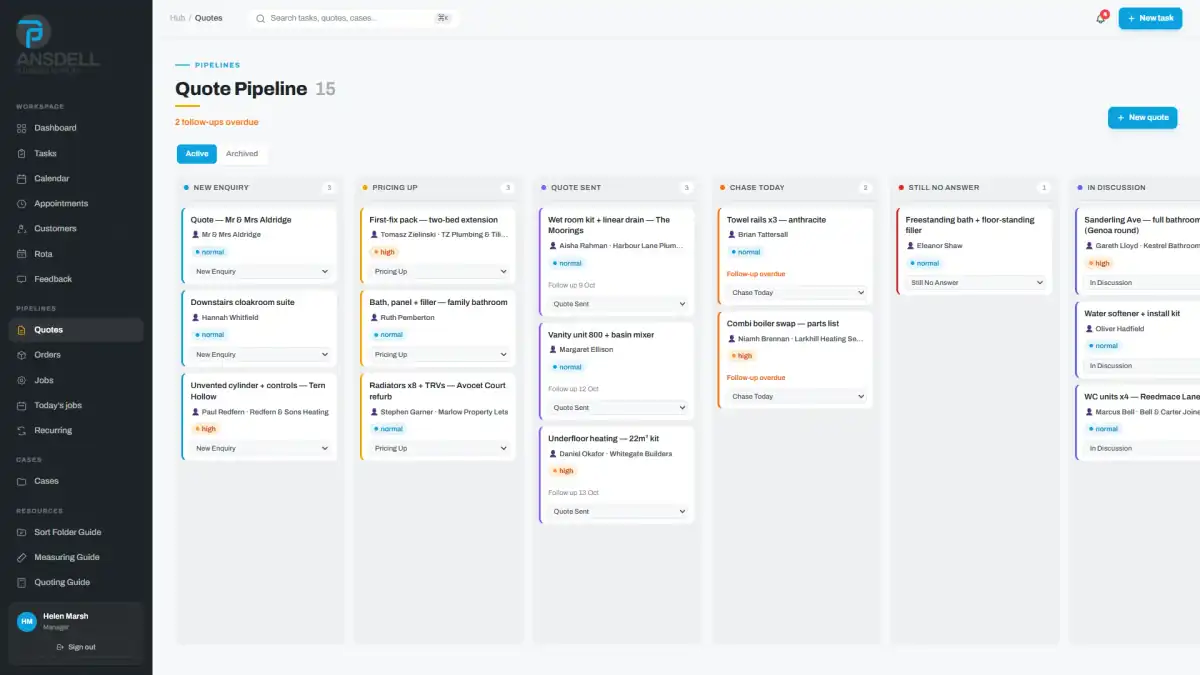The image size is (1200, 675).
Task: Open stage dropdown on Wet room kit card
Action: point(618,304)
